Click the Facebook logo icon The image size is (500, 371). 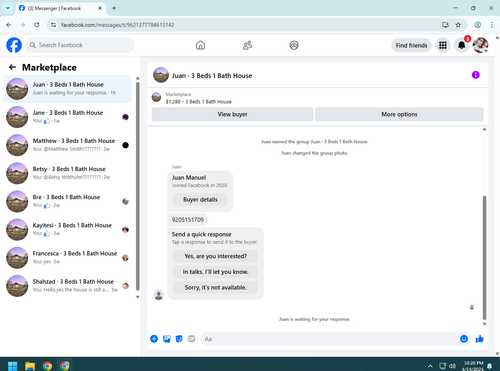coord(14,45)
